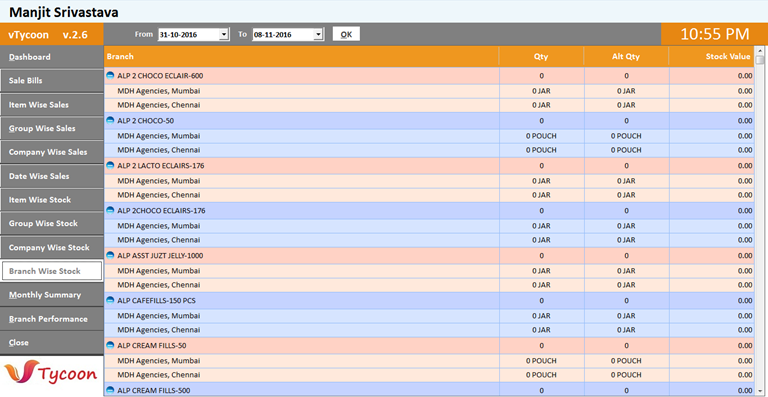Open the To date dropdown arrow
768x397 pixels.
coord(318,35)
